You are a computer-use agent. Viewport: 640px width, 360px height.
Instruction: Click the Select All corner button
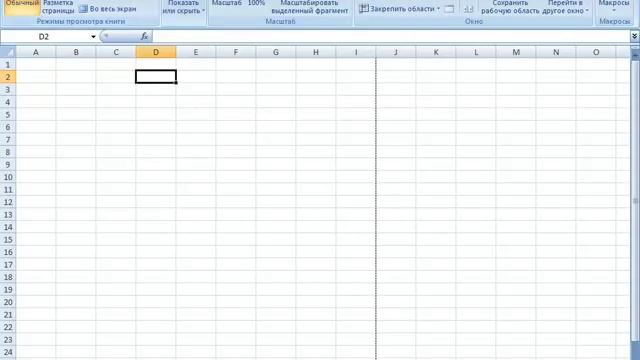point(8,52)
